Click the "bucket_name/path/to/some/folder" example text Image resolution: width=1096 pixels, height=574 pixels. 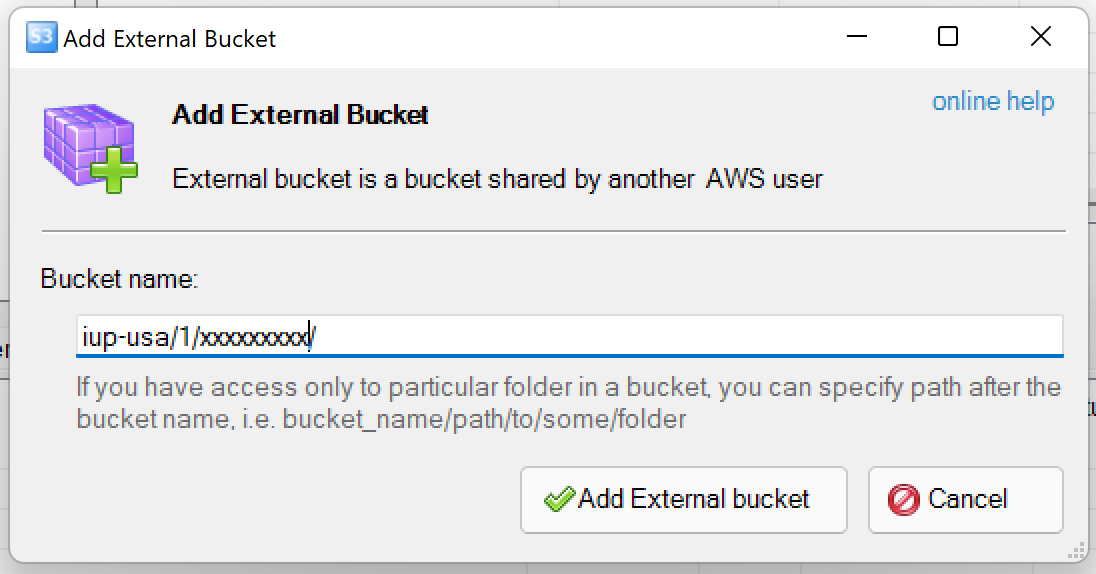click(484, 418)
